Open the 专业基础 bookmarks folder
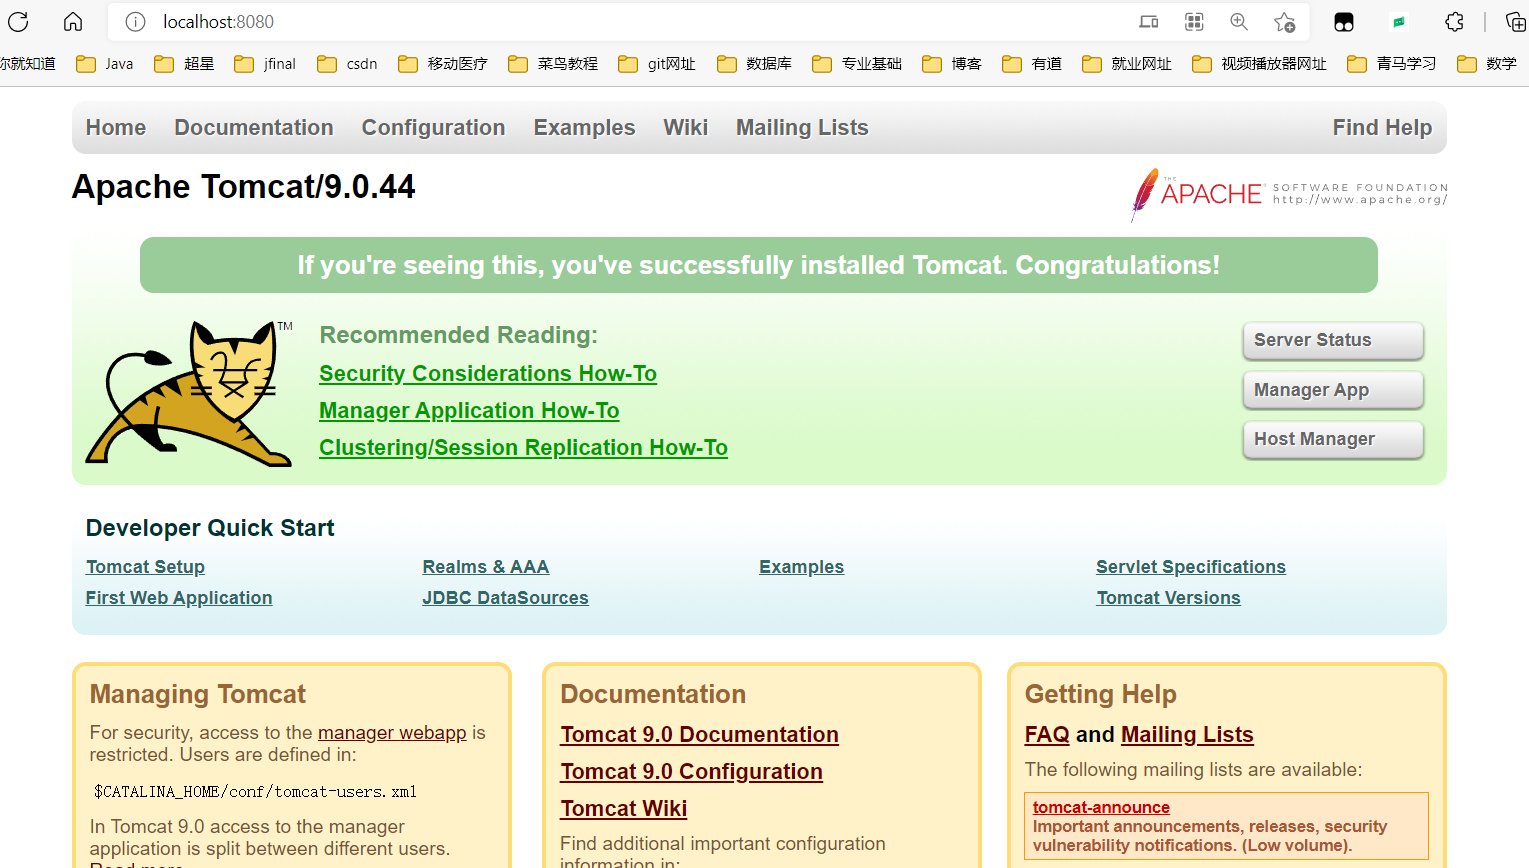This screenshot has height=868, width=1529. coord(857,64)
